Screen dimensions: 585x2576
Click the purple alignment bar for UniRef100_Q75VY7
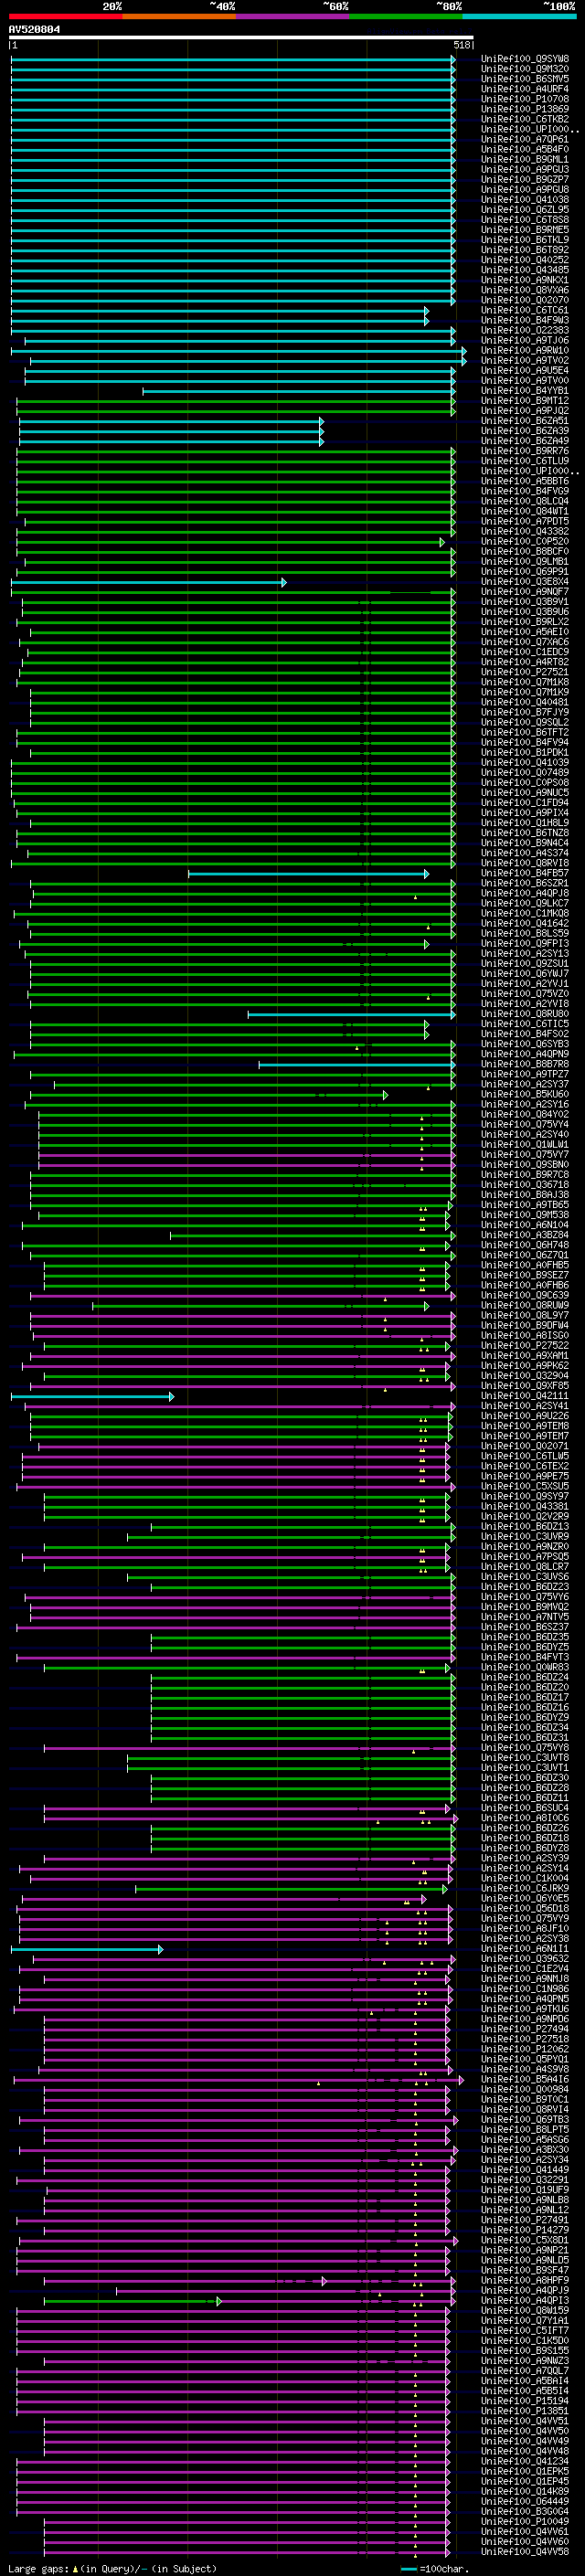click(x=246, y=1155)
